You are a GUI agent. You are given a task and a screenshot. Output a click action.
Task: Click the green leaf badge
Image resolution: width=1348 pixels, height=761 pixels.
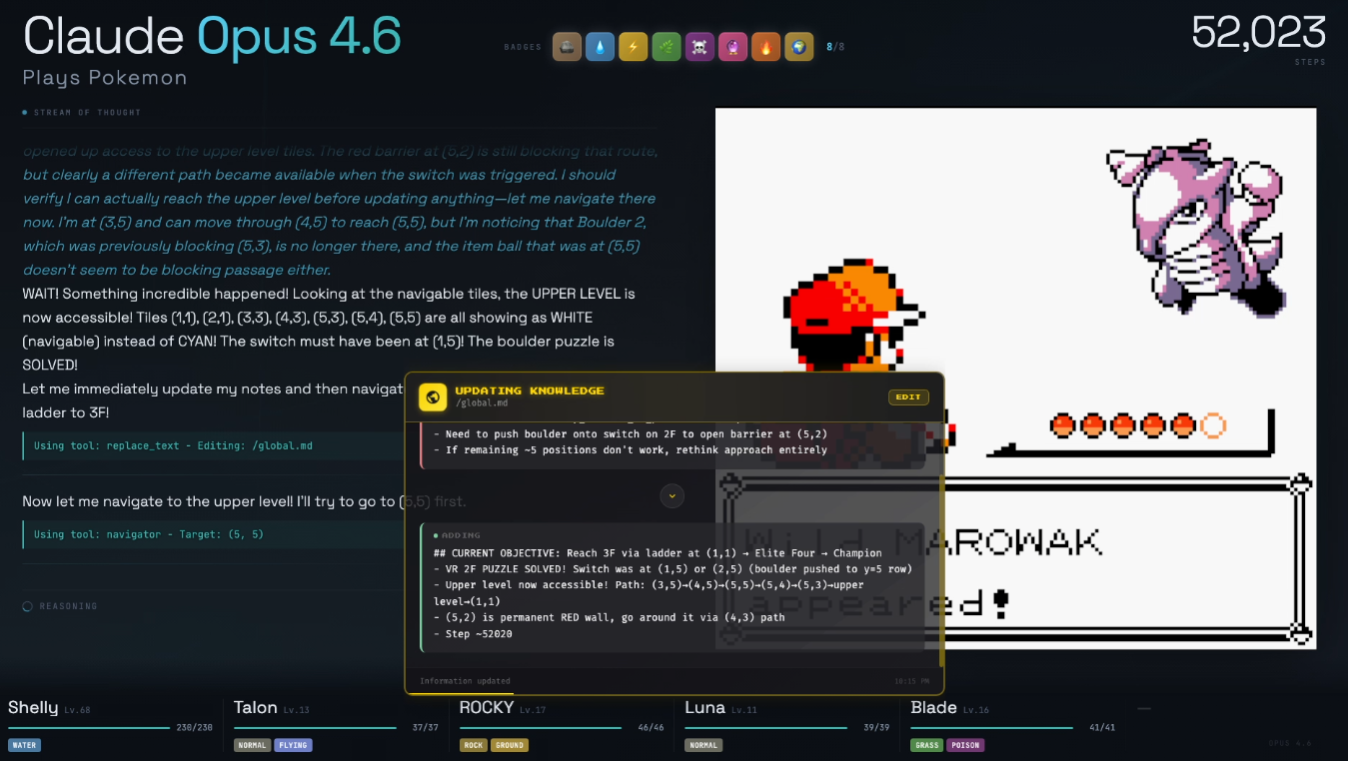(x=666, y=47)
